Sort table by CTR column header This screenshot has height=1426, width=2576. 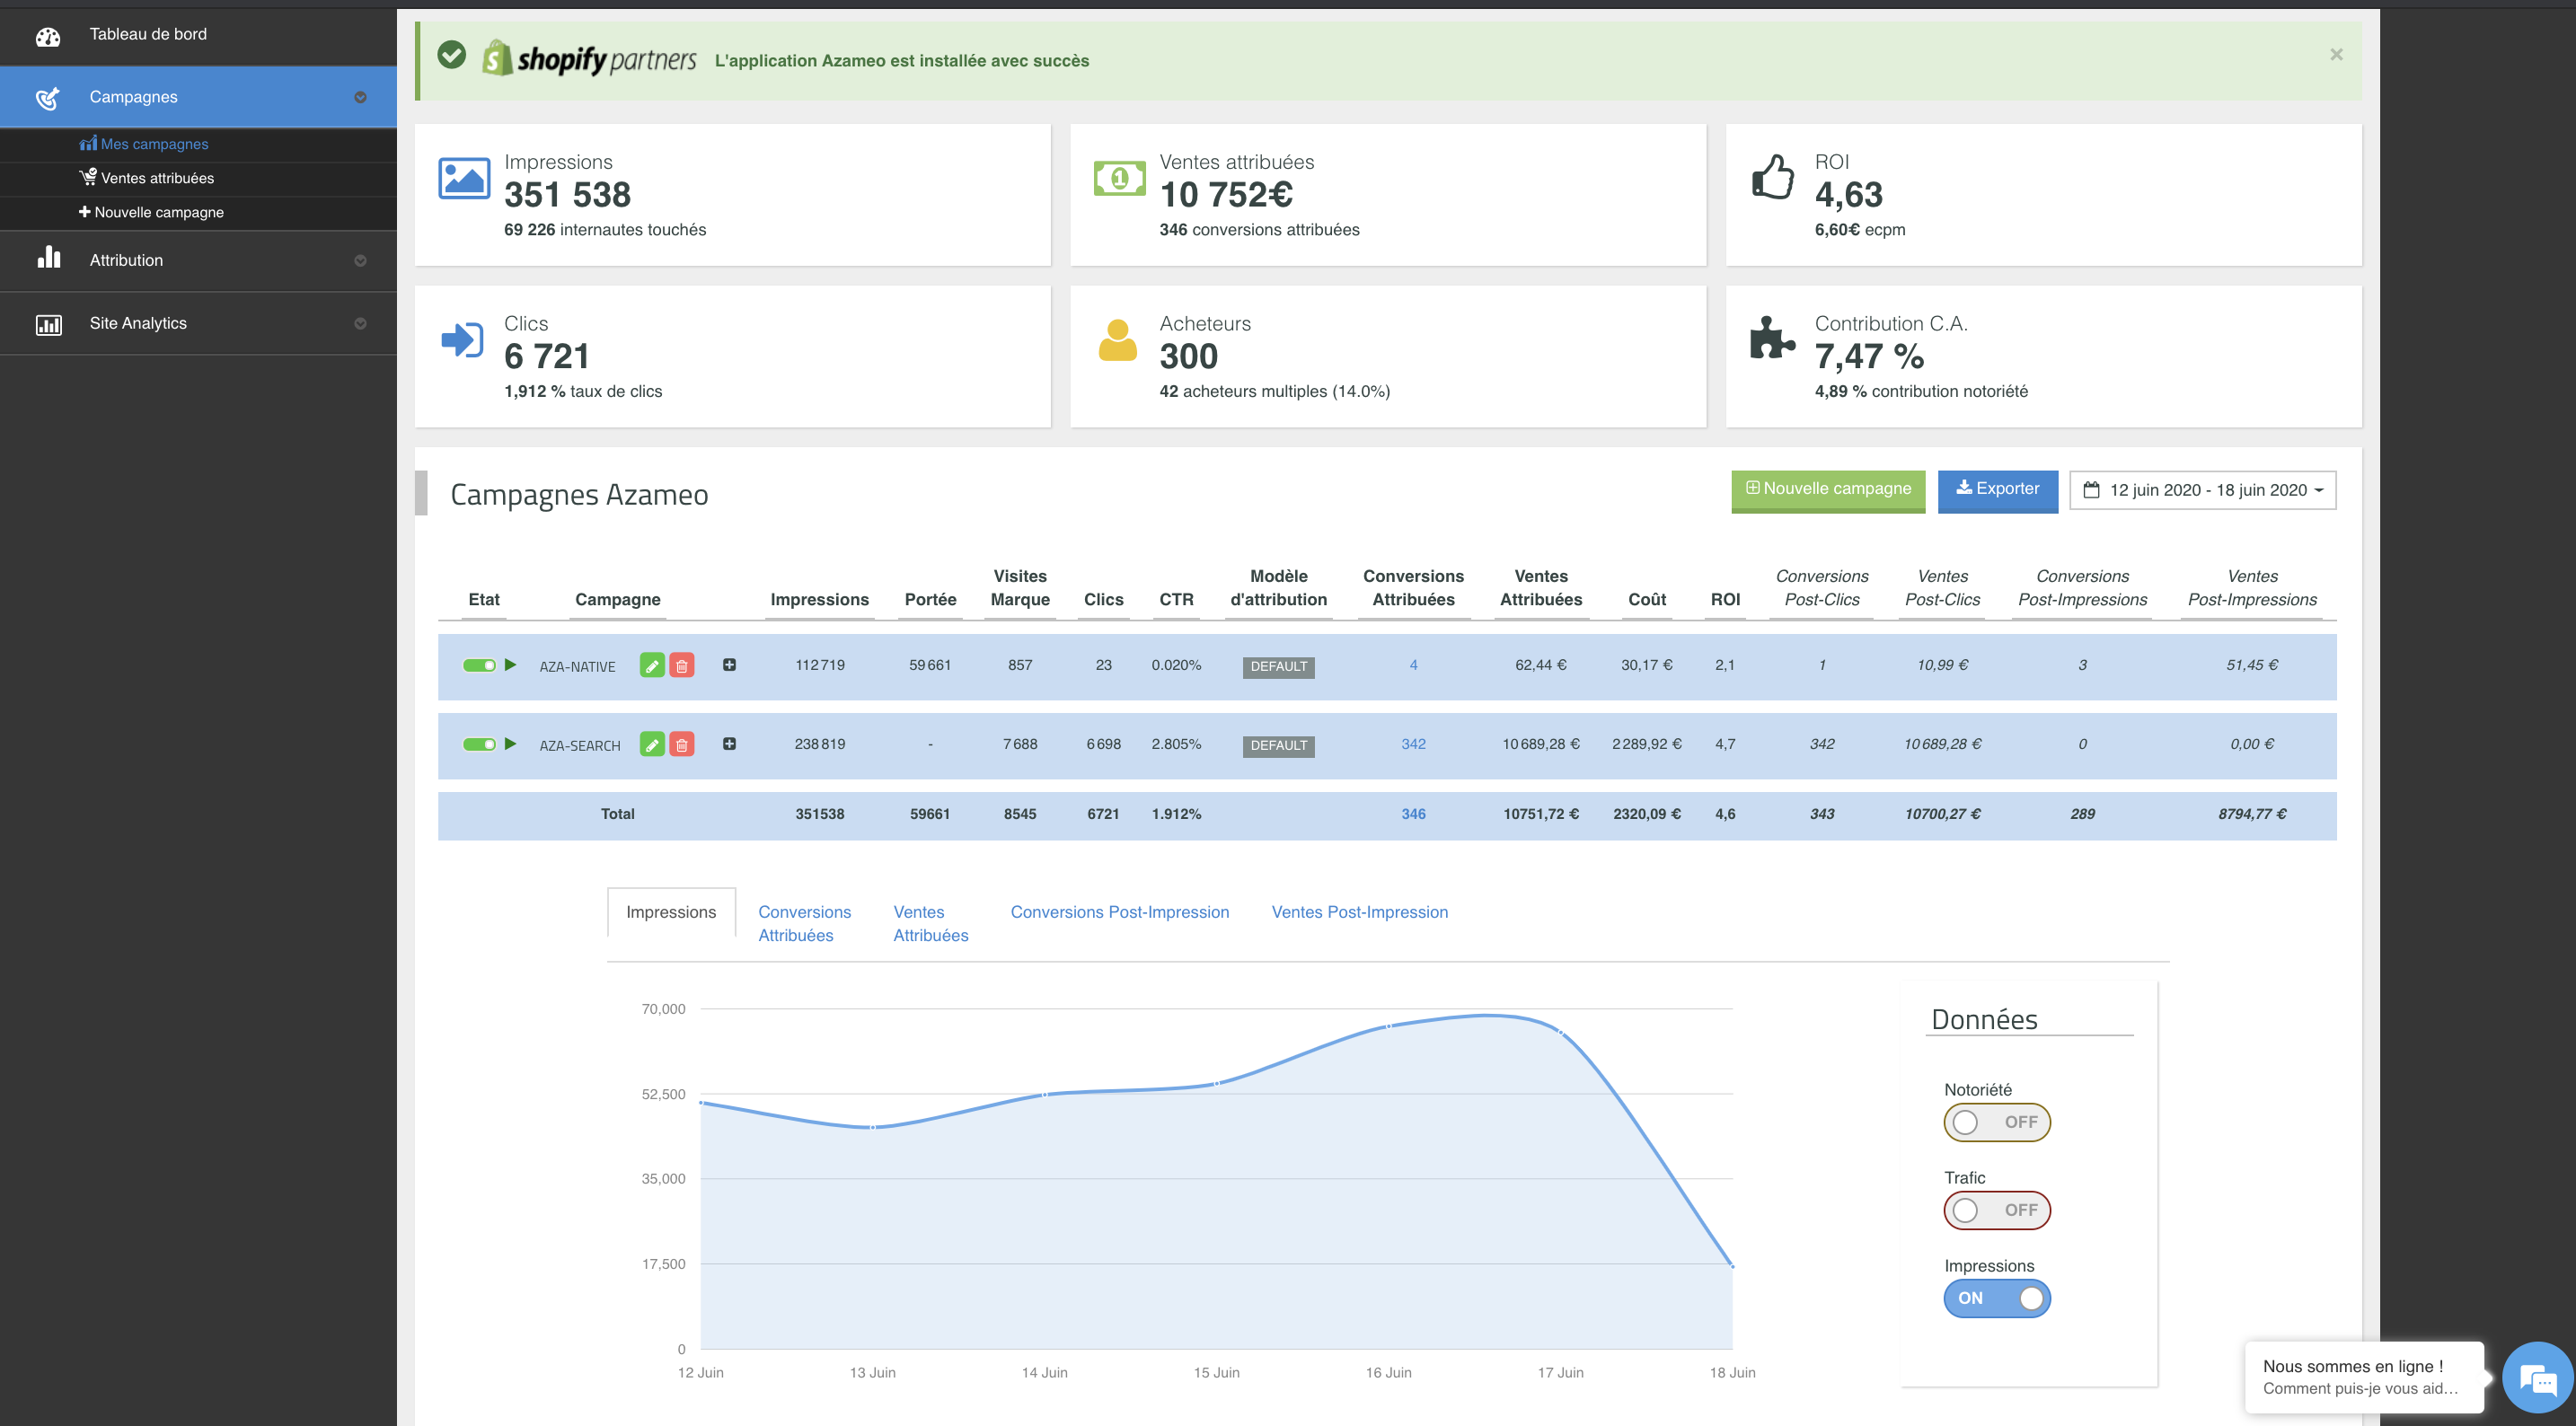[1176, 599]
